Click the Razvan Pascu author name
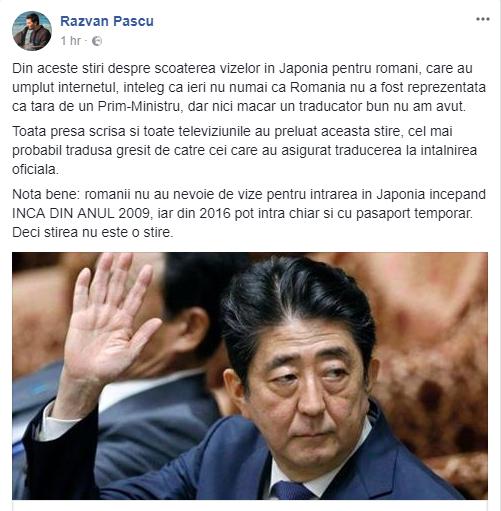 (x=107, y=21)
